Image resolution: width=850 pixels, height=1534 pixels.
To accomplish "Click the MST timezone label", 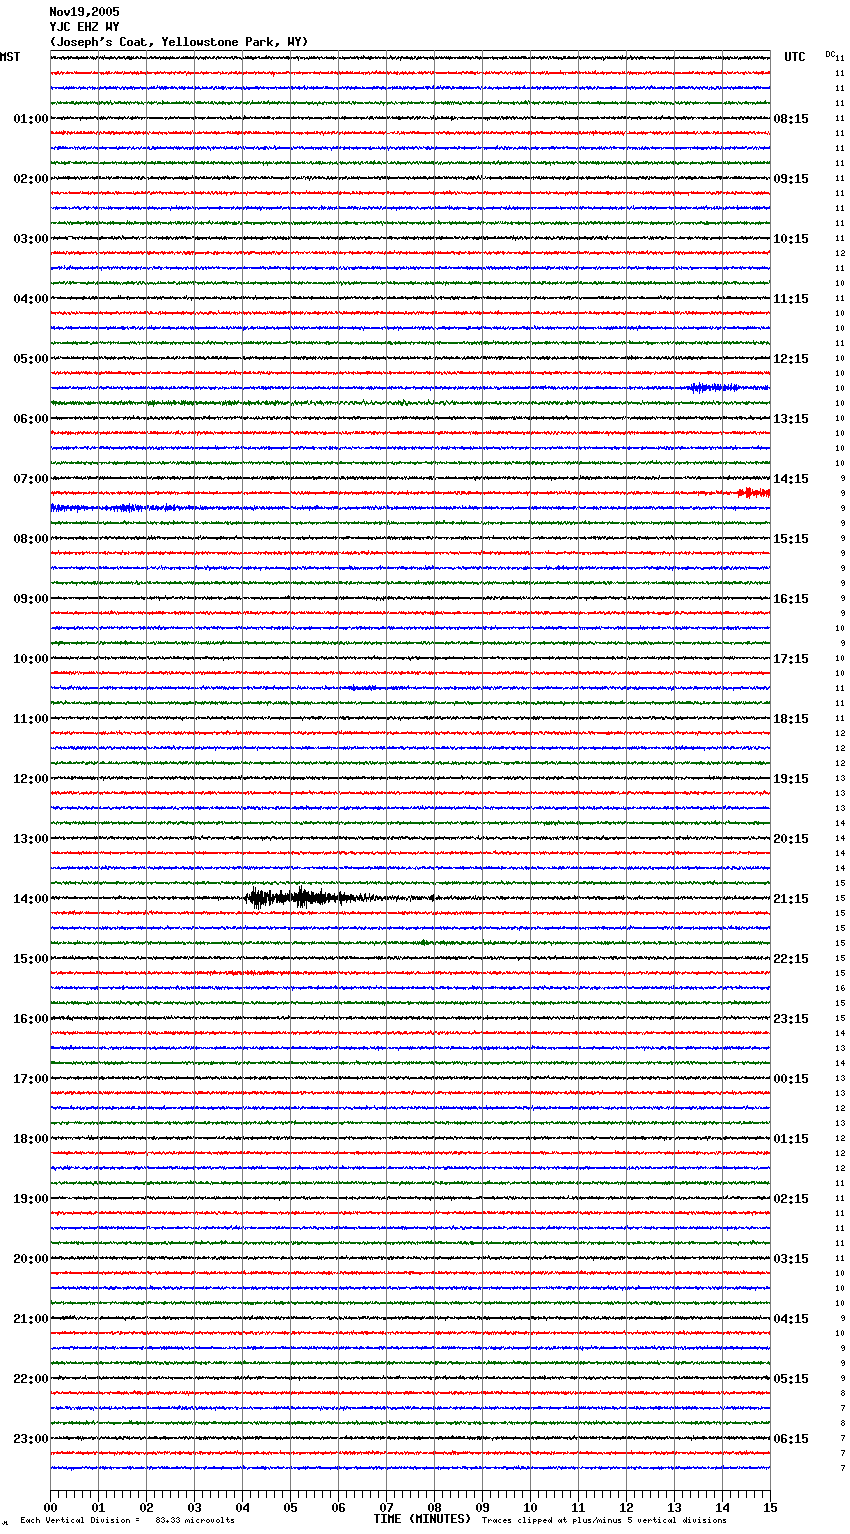I will (x=10, y=57).
